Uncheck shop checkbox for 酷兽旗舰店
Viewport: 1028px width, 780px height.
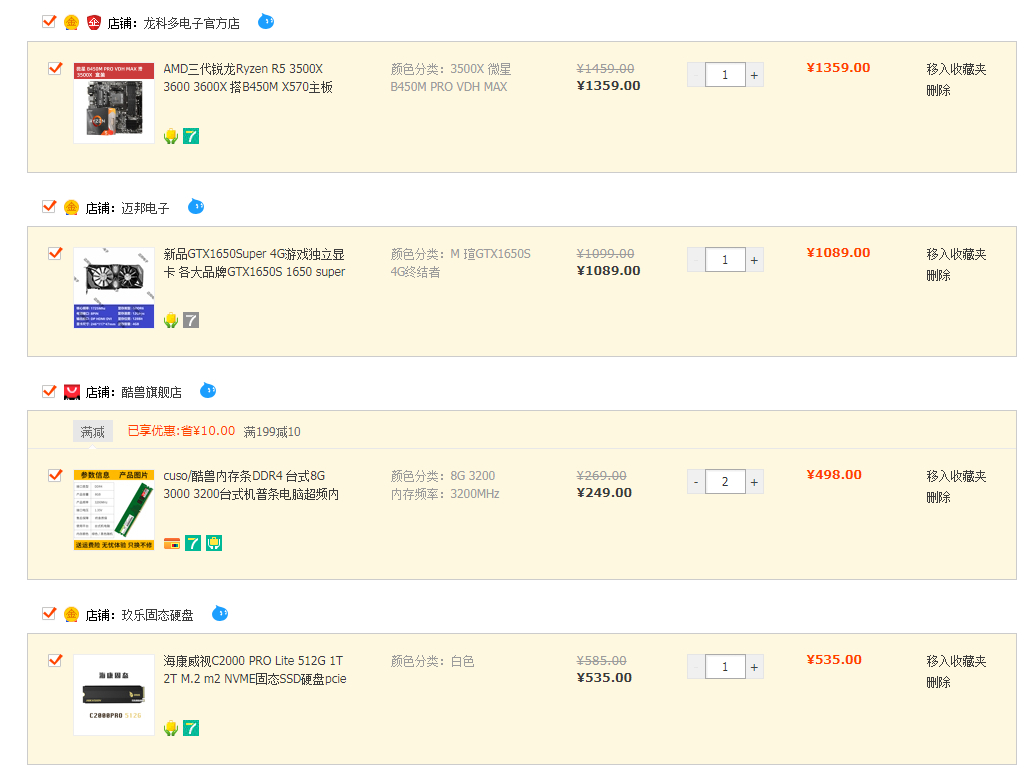pos(49,391)
